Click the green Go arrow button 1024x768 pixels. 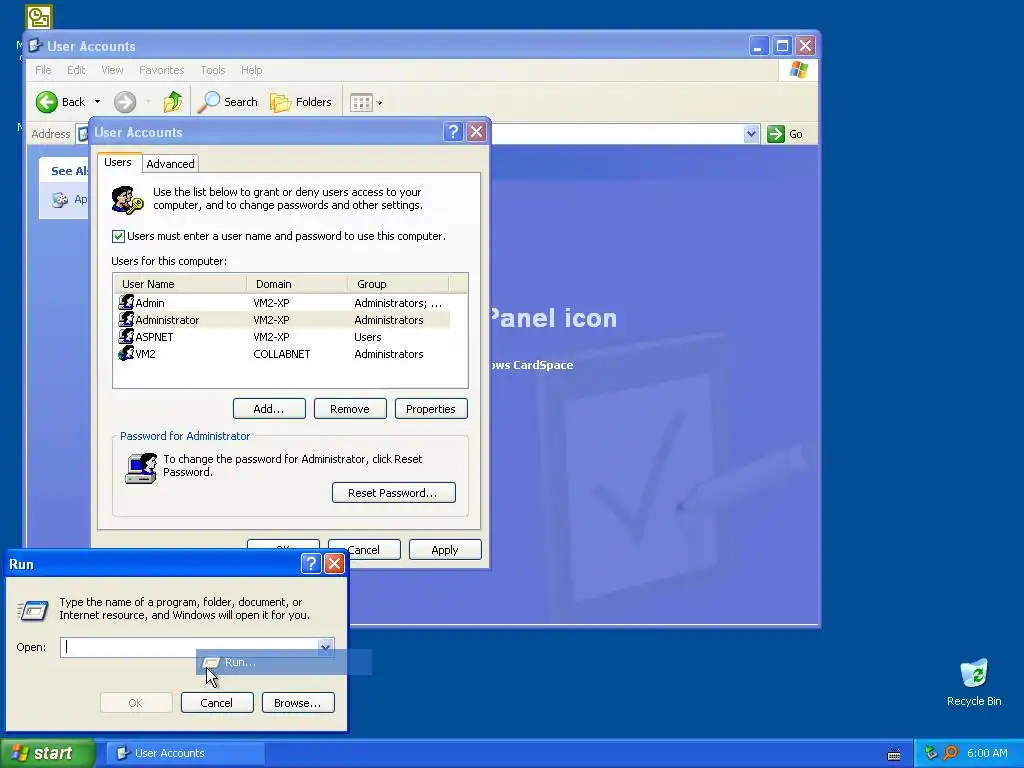pyautogui.click(x=776, y=134)
